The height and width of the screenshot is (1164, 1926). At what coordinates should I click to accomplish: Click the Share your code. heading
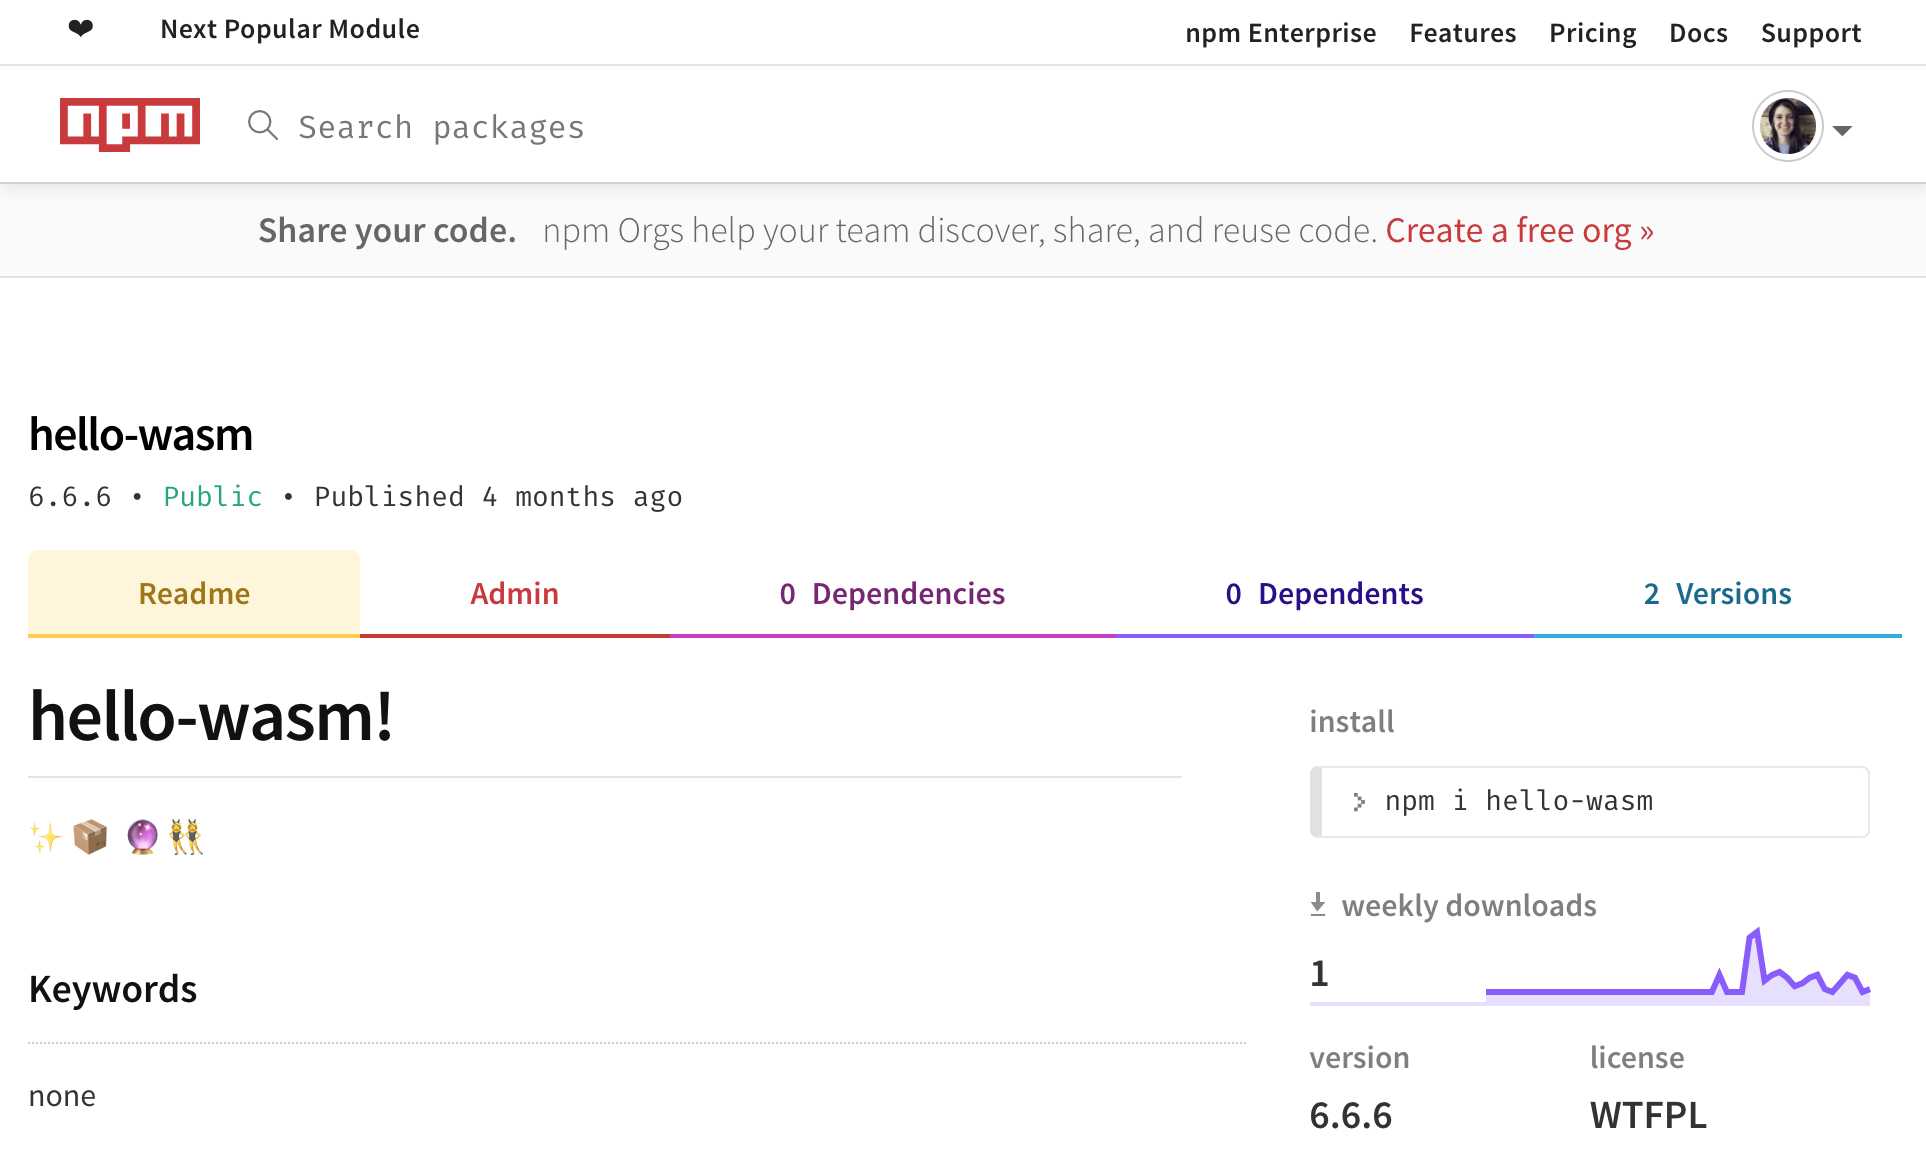(x=387, y=231)
